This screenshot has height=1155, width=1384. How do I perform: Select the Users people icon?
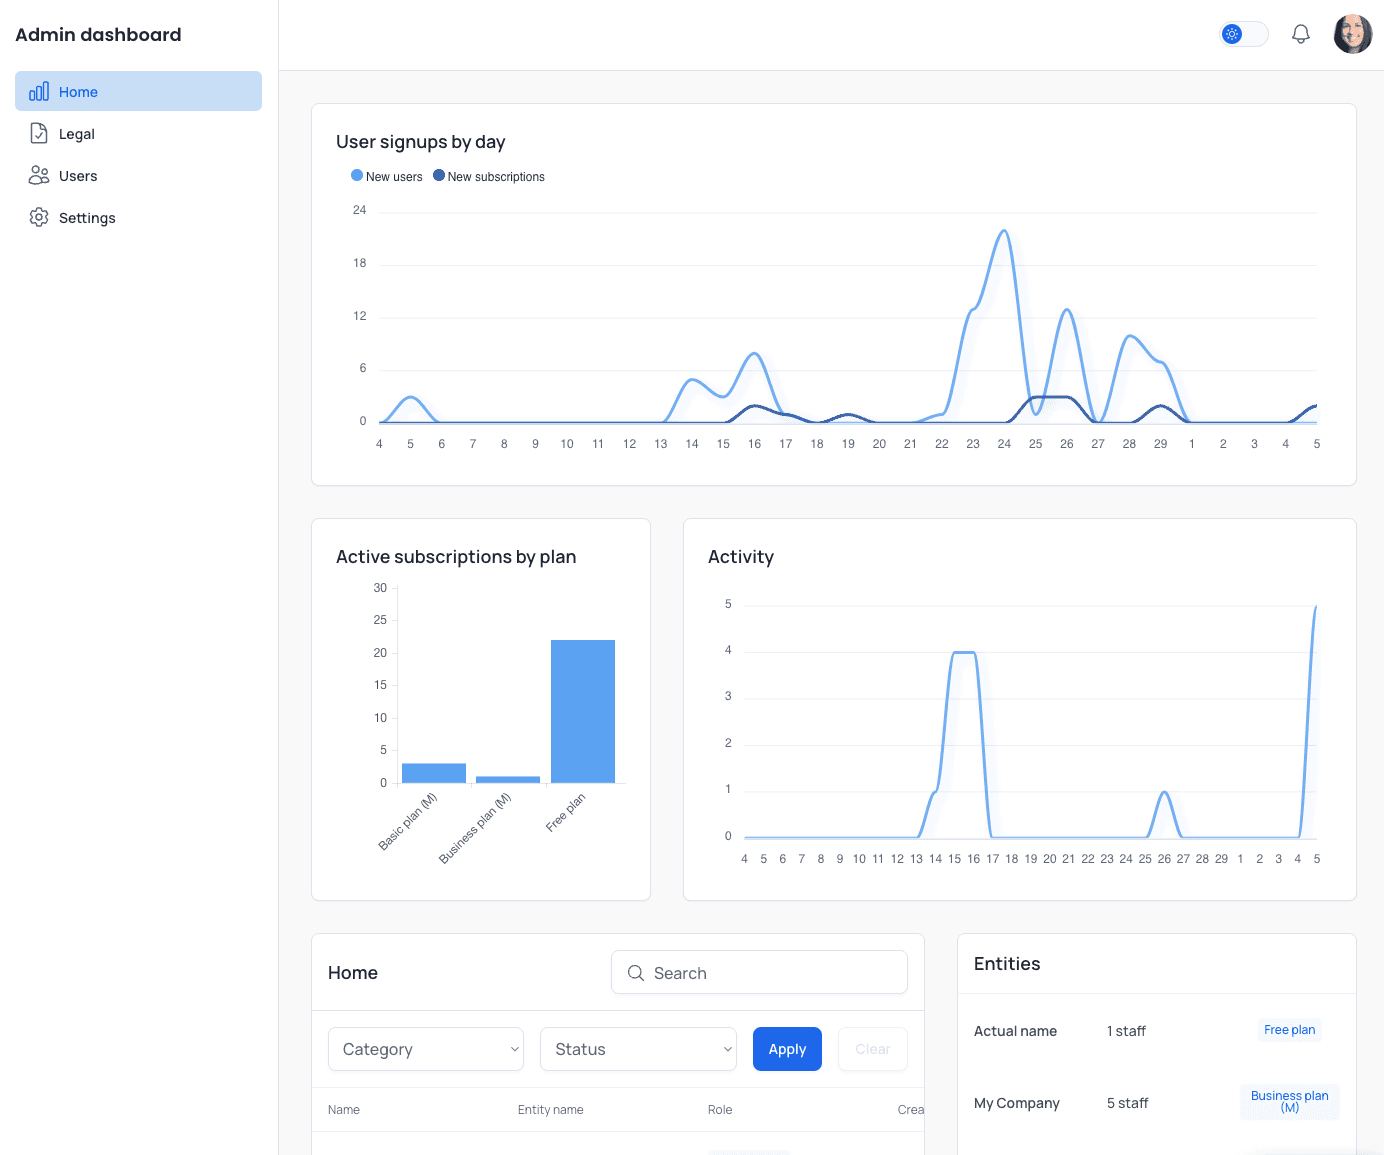[x=39, y=175]
